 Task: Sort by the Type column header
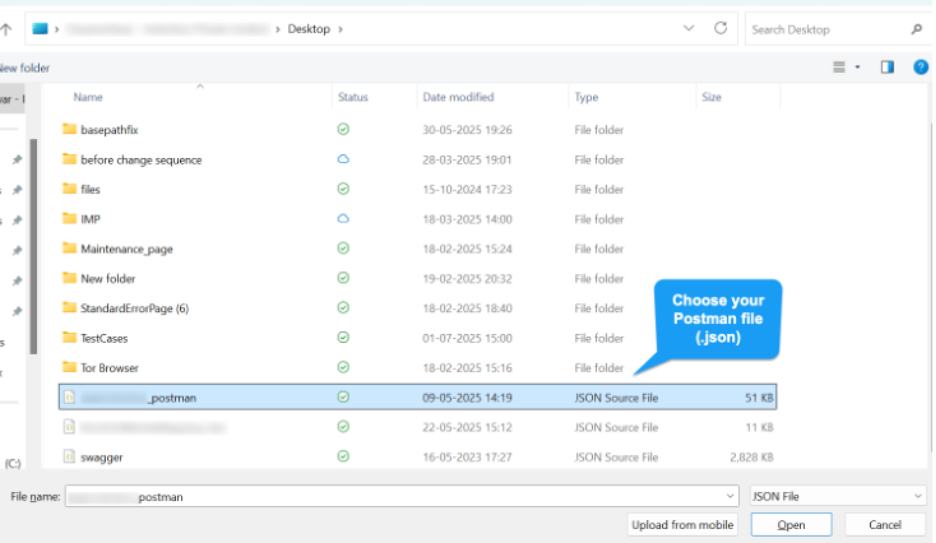(x=586, y=97)
